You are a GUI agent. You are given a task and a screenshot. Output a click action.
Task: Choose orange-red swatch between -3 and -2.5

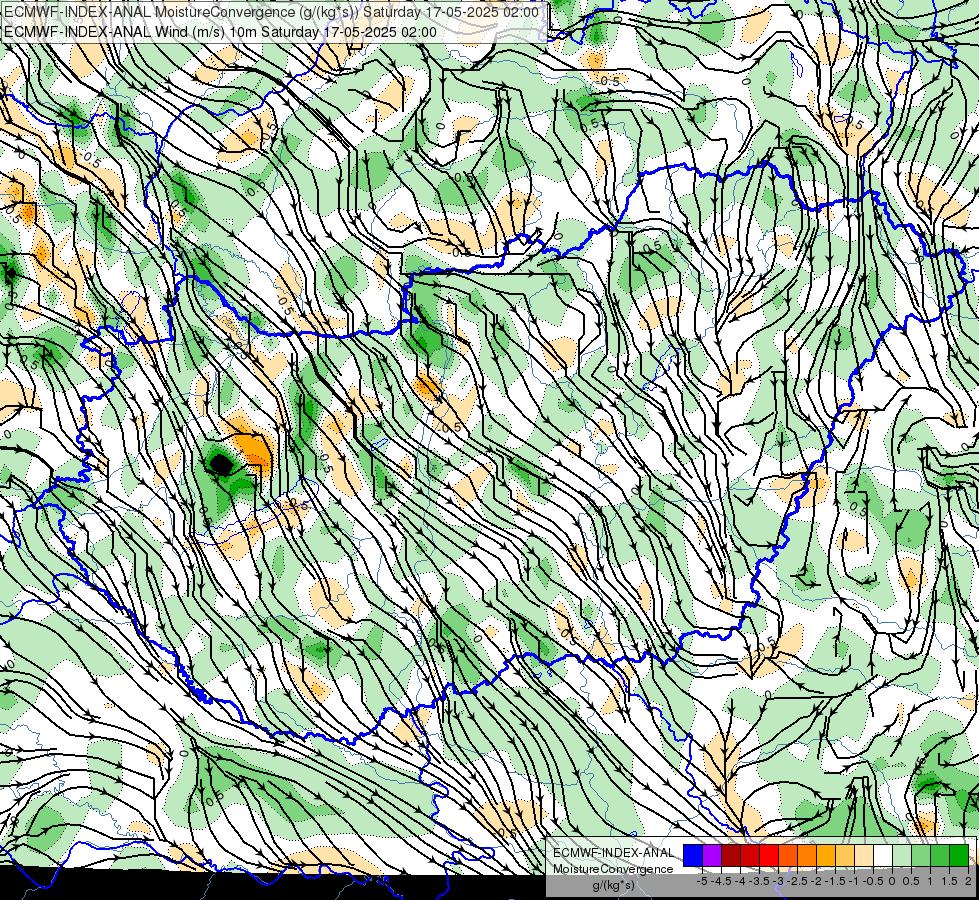(x=788, y=856)
